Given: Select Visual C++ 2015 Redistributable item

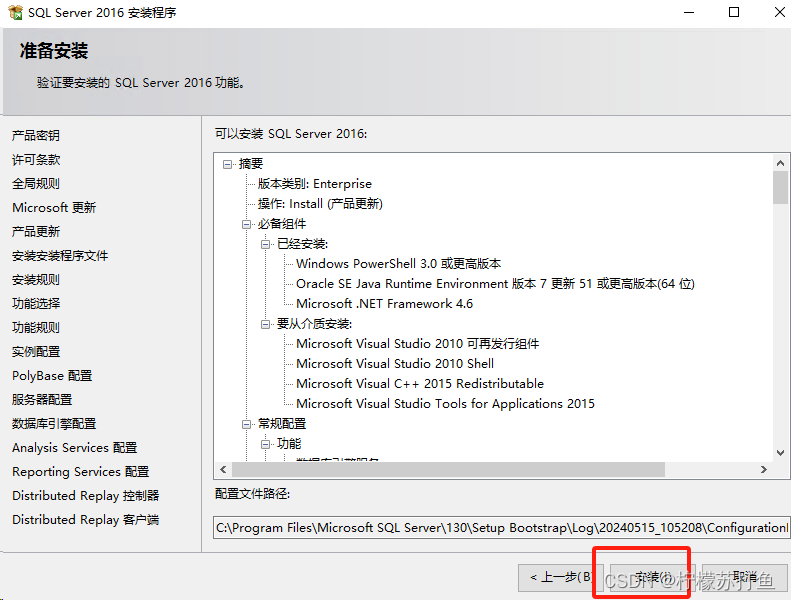Looking at the screenshot, I should pyautogui.click(x=420, y=384).
